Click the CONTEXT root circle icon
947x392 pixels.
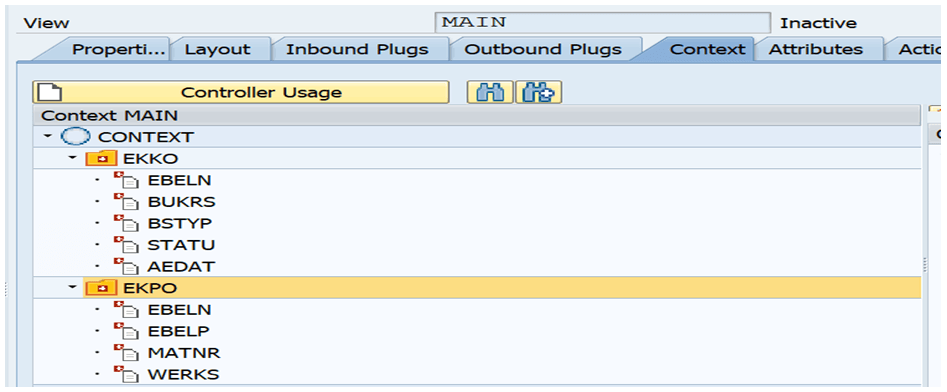77,137
